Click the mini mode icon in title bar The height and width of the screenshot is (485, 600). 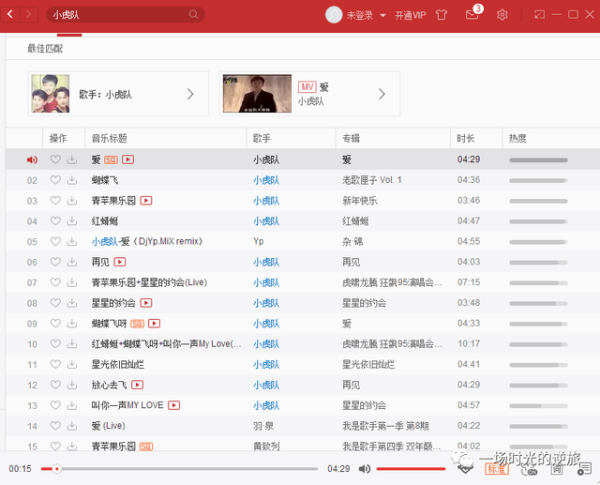pyautogui.click(x=539, y=15)
